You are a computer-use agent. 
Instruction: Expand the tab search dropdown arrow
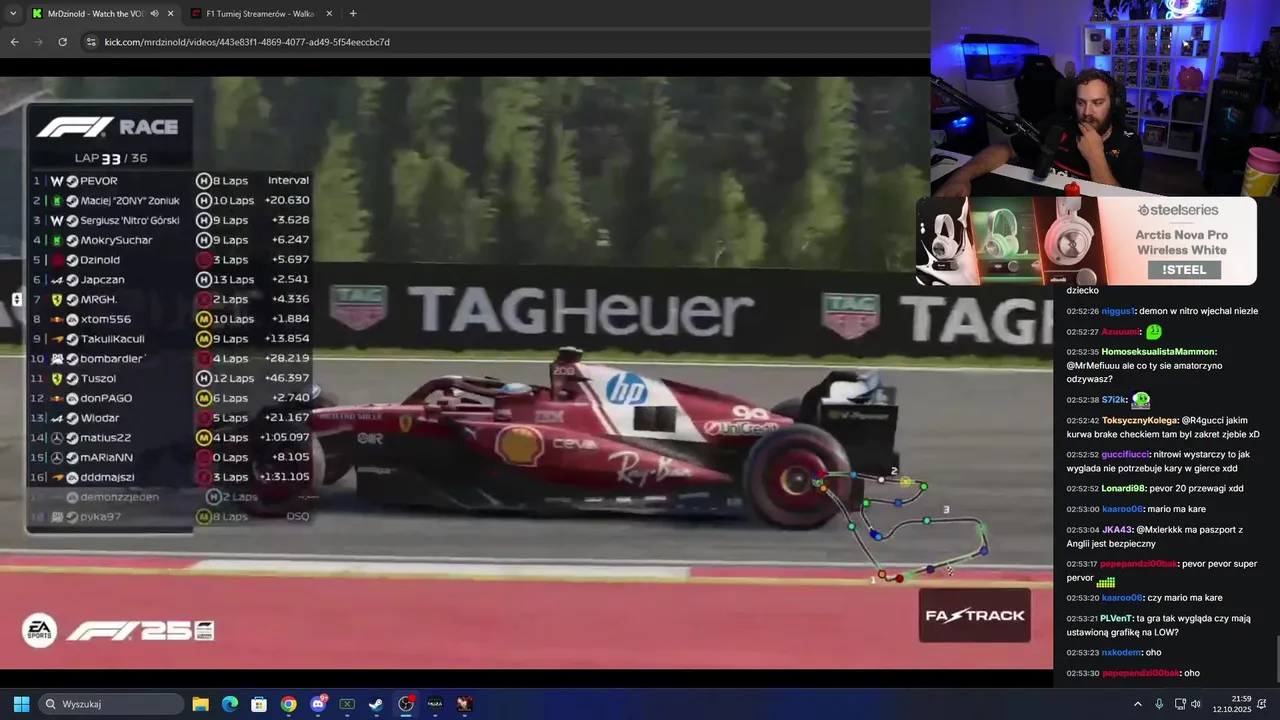point(12,14)
